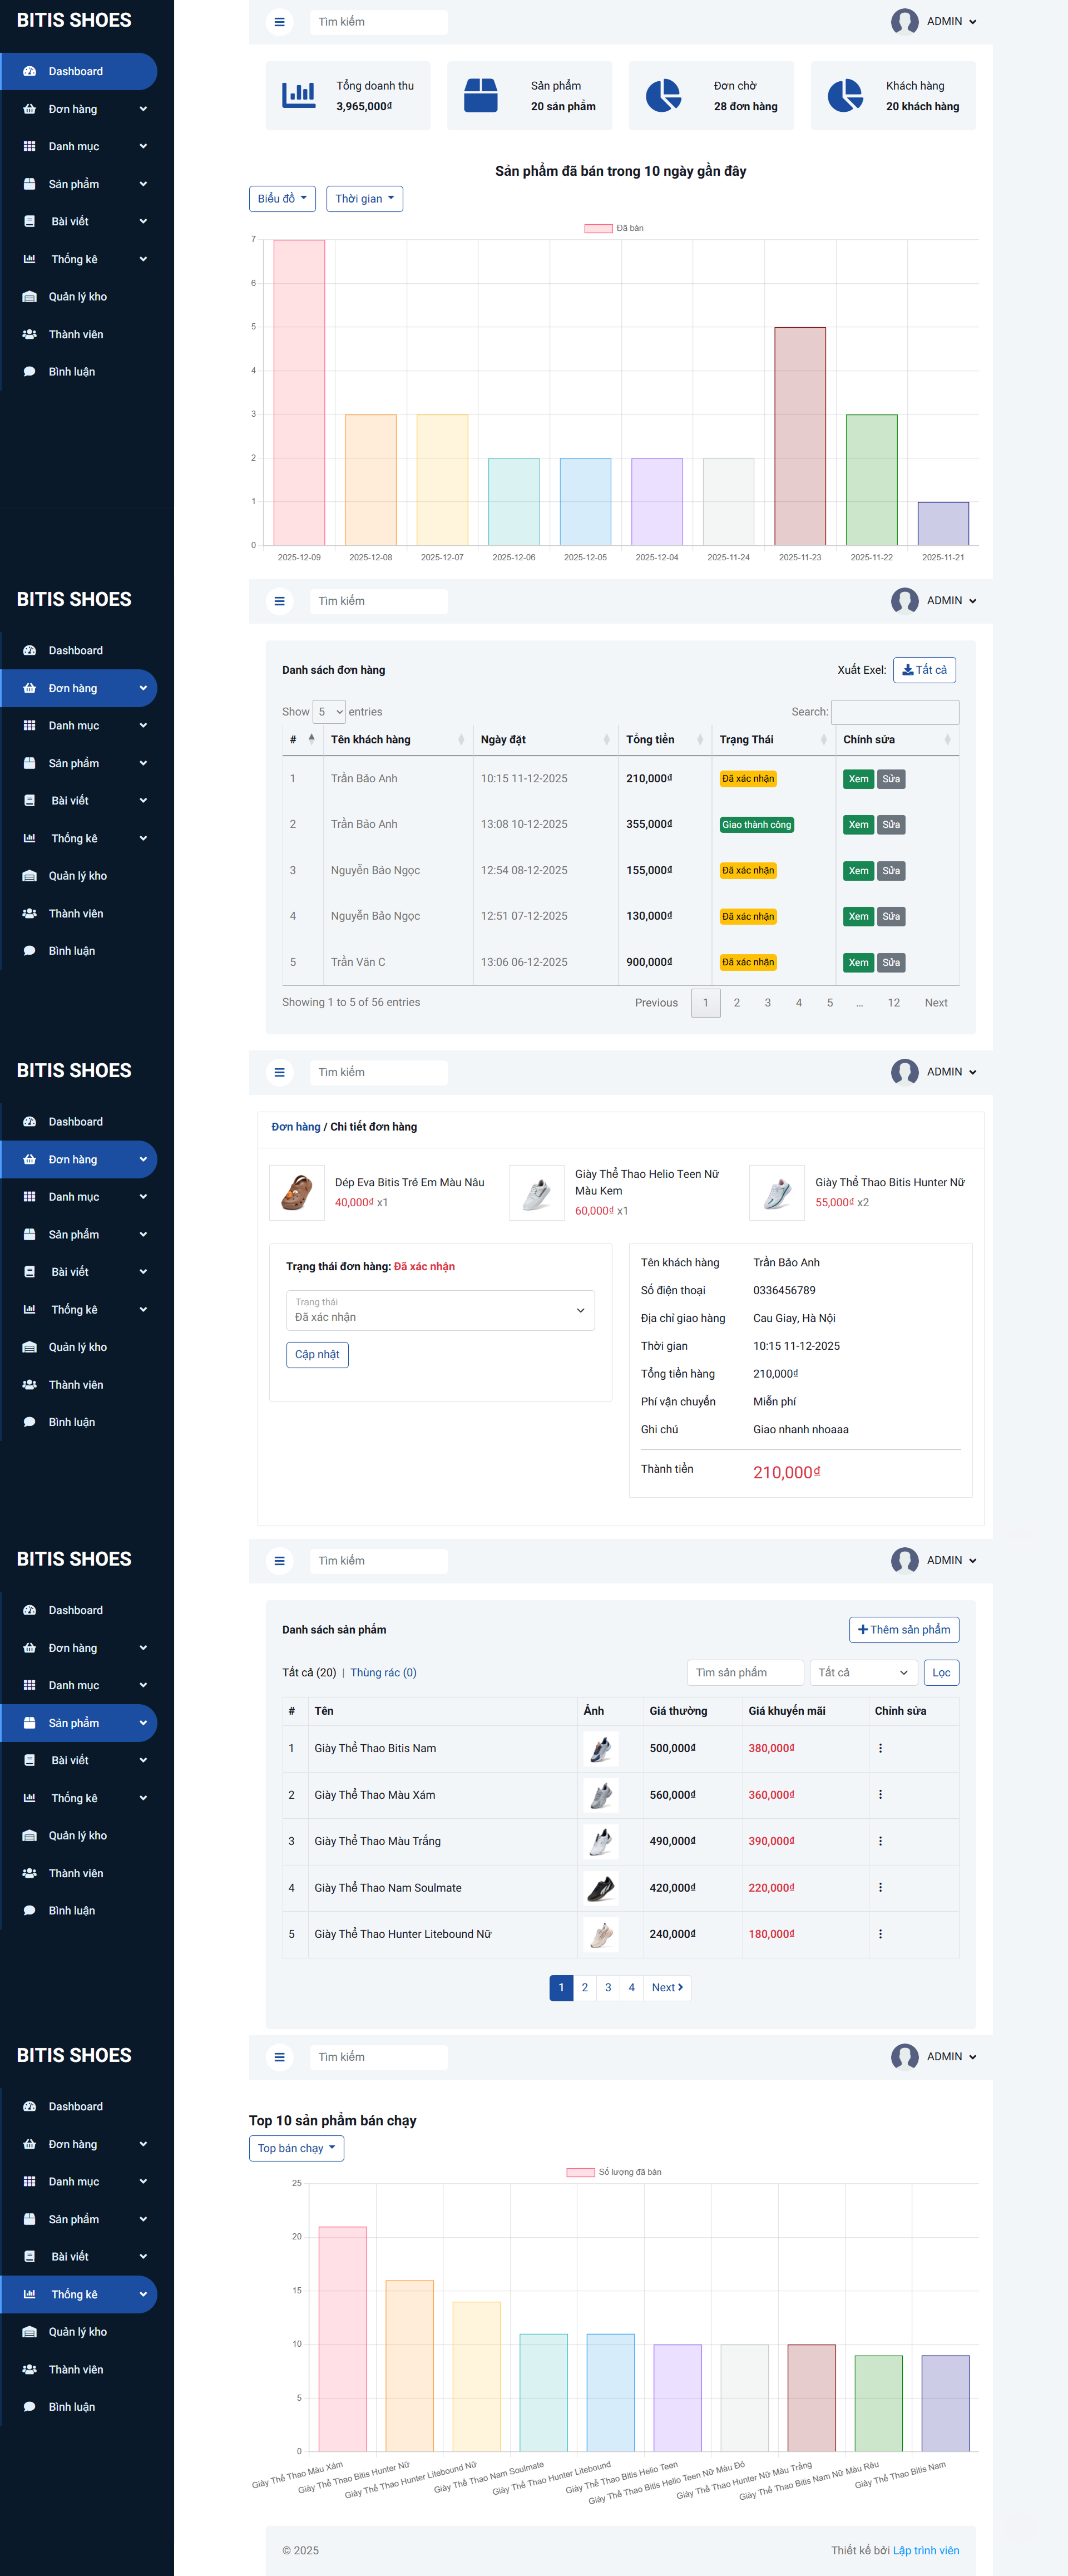
Task: Toggle the Số lượng đã bán legend
Action: click(613, 2172)
